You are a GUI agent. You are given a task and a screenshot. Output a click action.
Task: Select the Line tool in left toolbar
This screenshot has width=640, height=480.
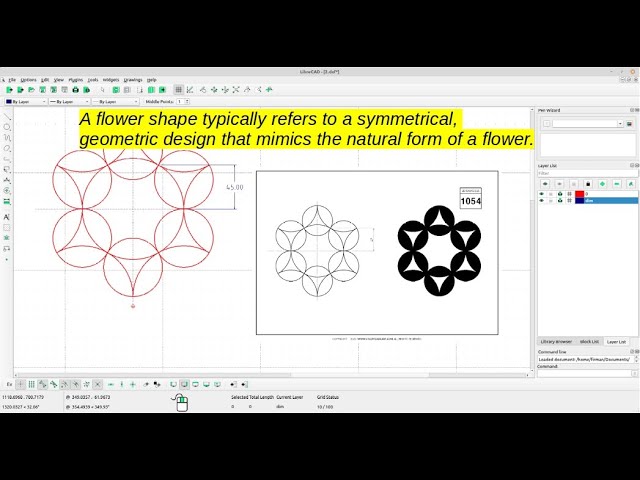pyautogui.click(x=7, y=117)
